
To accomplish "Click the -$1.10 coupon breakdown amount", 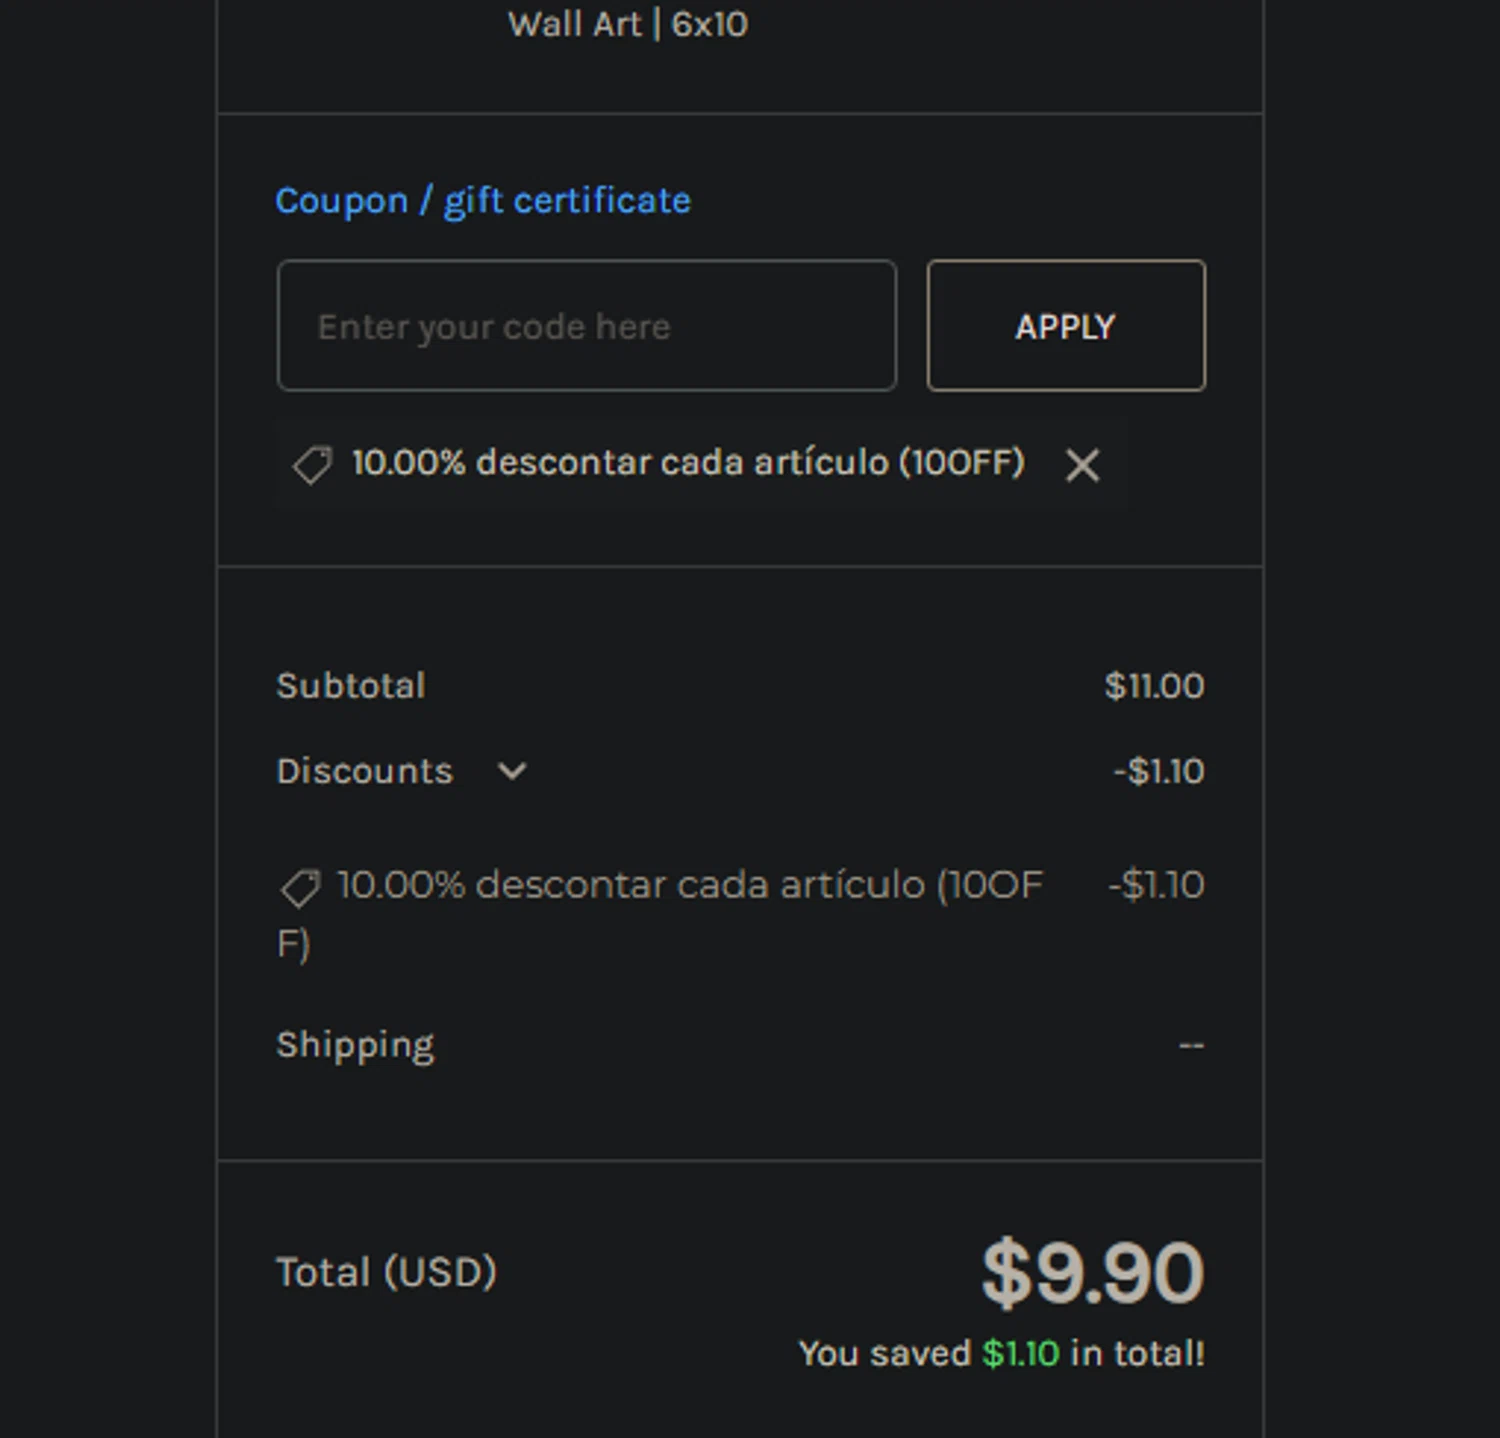I will click(1156, 885).
